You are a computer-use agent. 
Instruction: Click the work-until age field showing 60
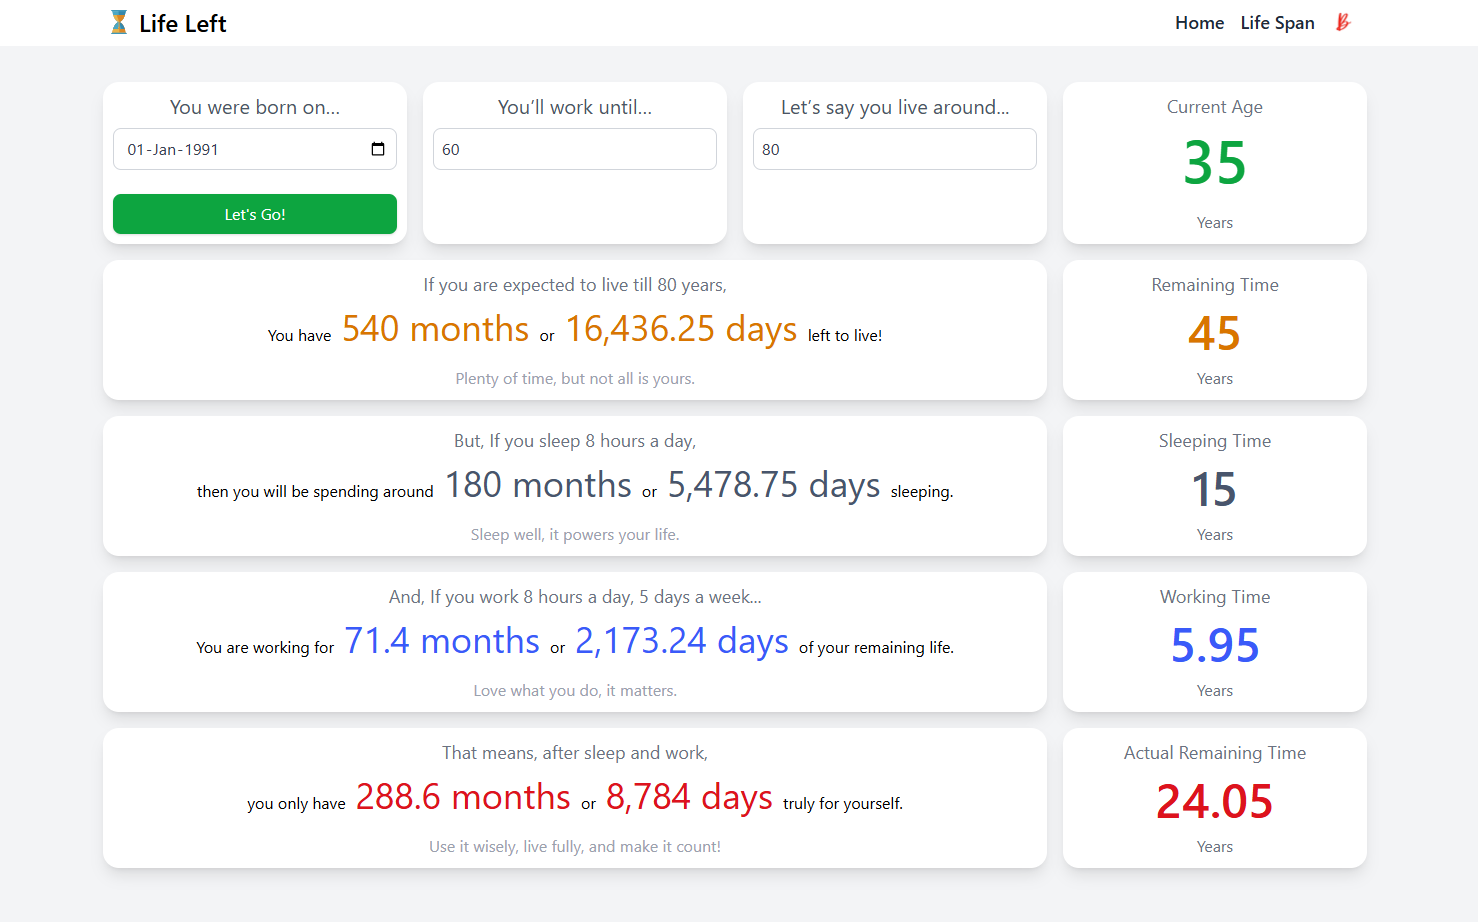[574, 149]
